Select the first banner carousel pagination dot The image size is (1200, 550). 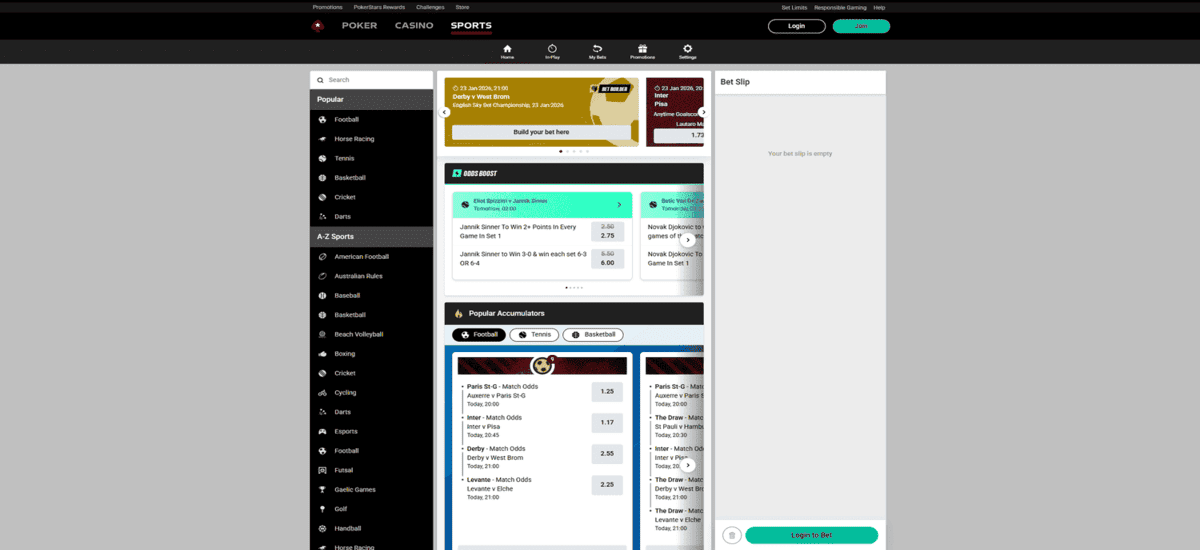pos(560,151)
